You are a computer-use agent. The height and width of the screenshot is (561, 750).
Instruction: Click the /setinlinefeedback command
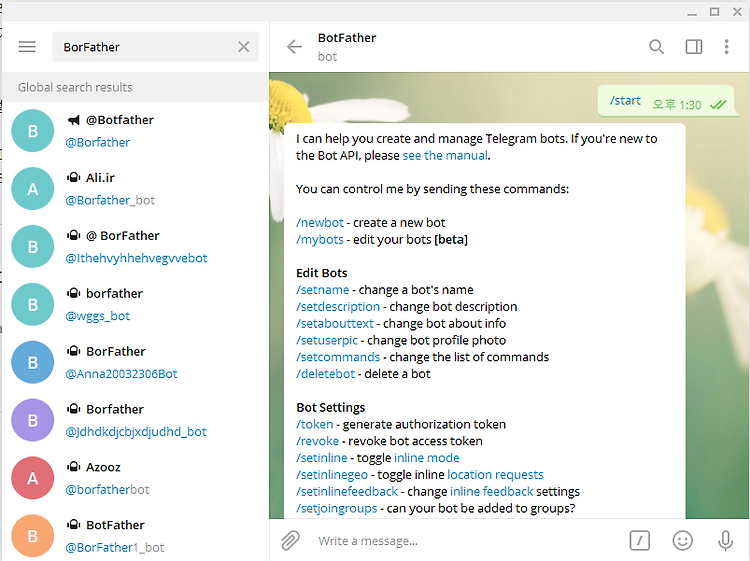(x=347, y=491)
